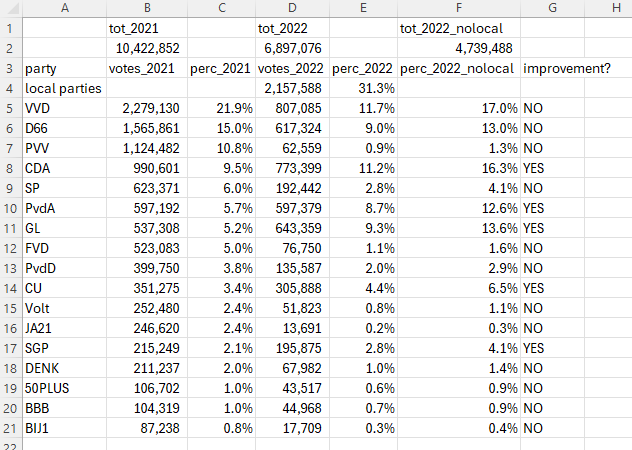
Task: Click the perc_2022 header cell
Action: pos(363,69)
